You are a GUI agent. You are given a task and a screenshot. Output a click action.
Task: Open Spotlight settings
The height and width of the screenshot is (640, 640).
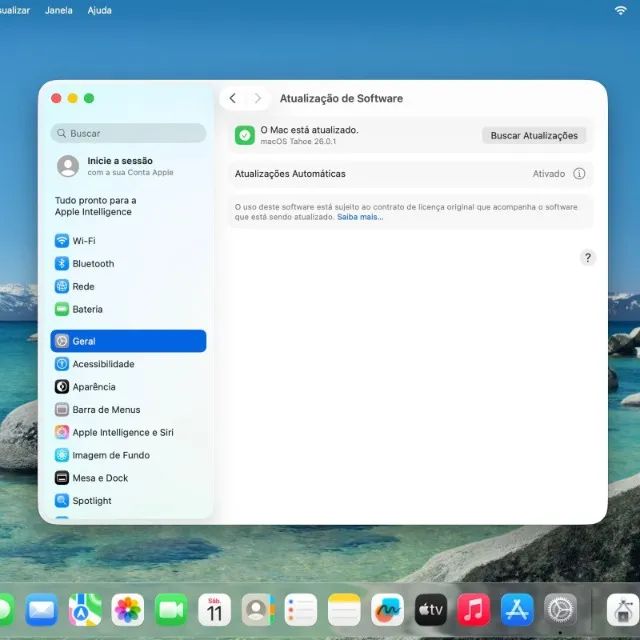[x=128, y=501]
